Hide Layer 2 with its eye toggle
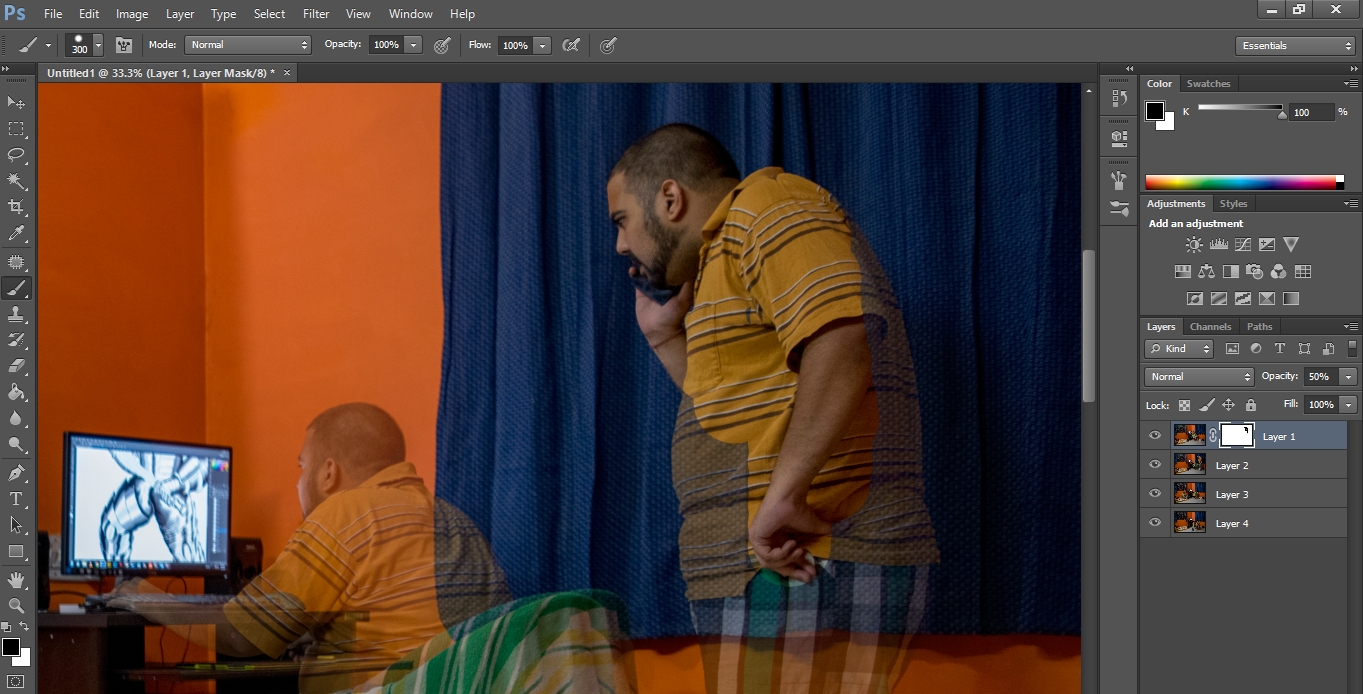Image resolution: width=1363 pixels, height=694 pixels. 1155,464
